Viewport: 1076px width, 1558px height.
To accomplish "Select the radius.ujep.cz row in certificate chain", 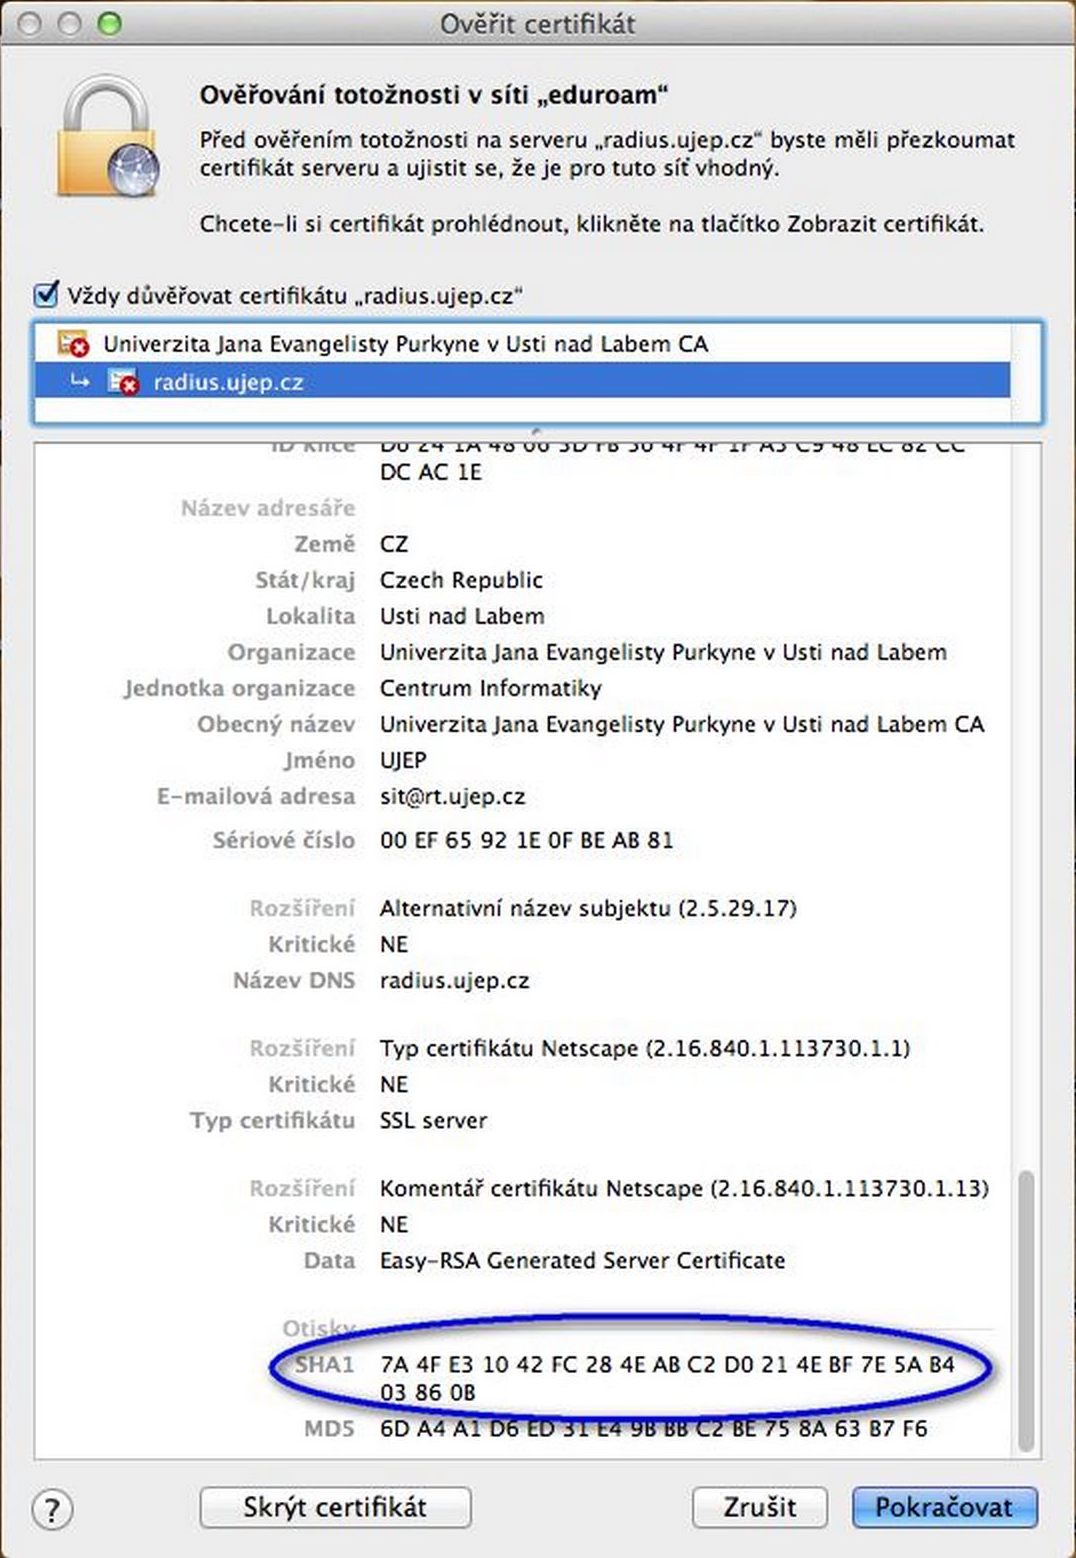I will tap(228, 383).
